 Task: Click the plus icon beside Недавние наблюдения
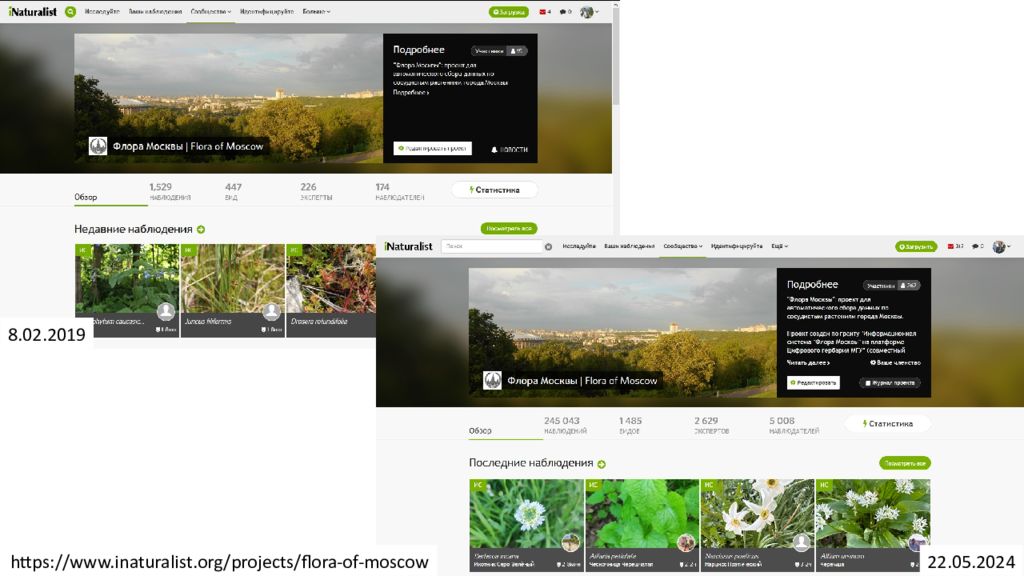pos(201,229)
